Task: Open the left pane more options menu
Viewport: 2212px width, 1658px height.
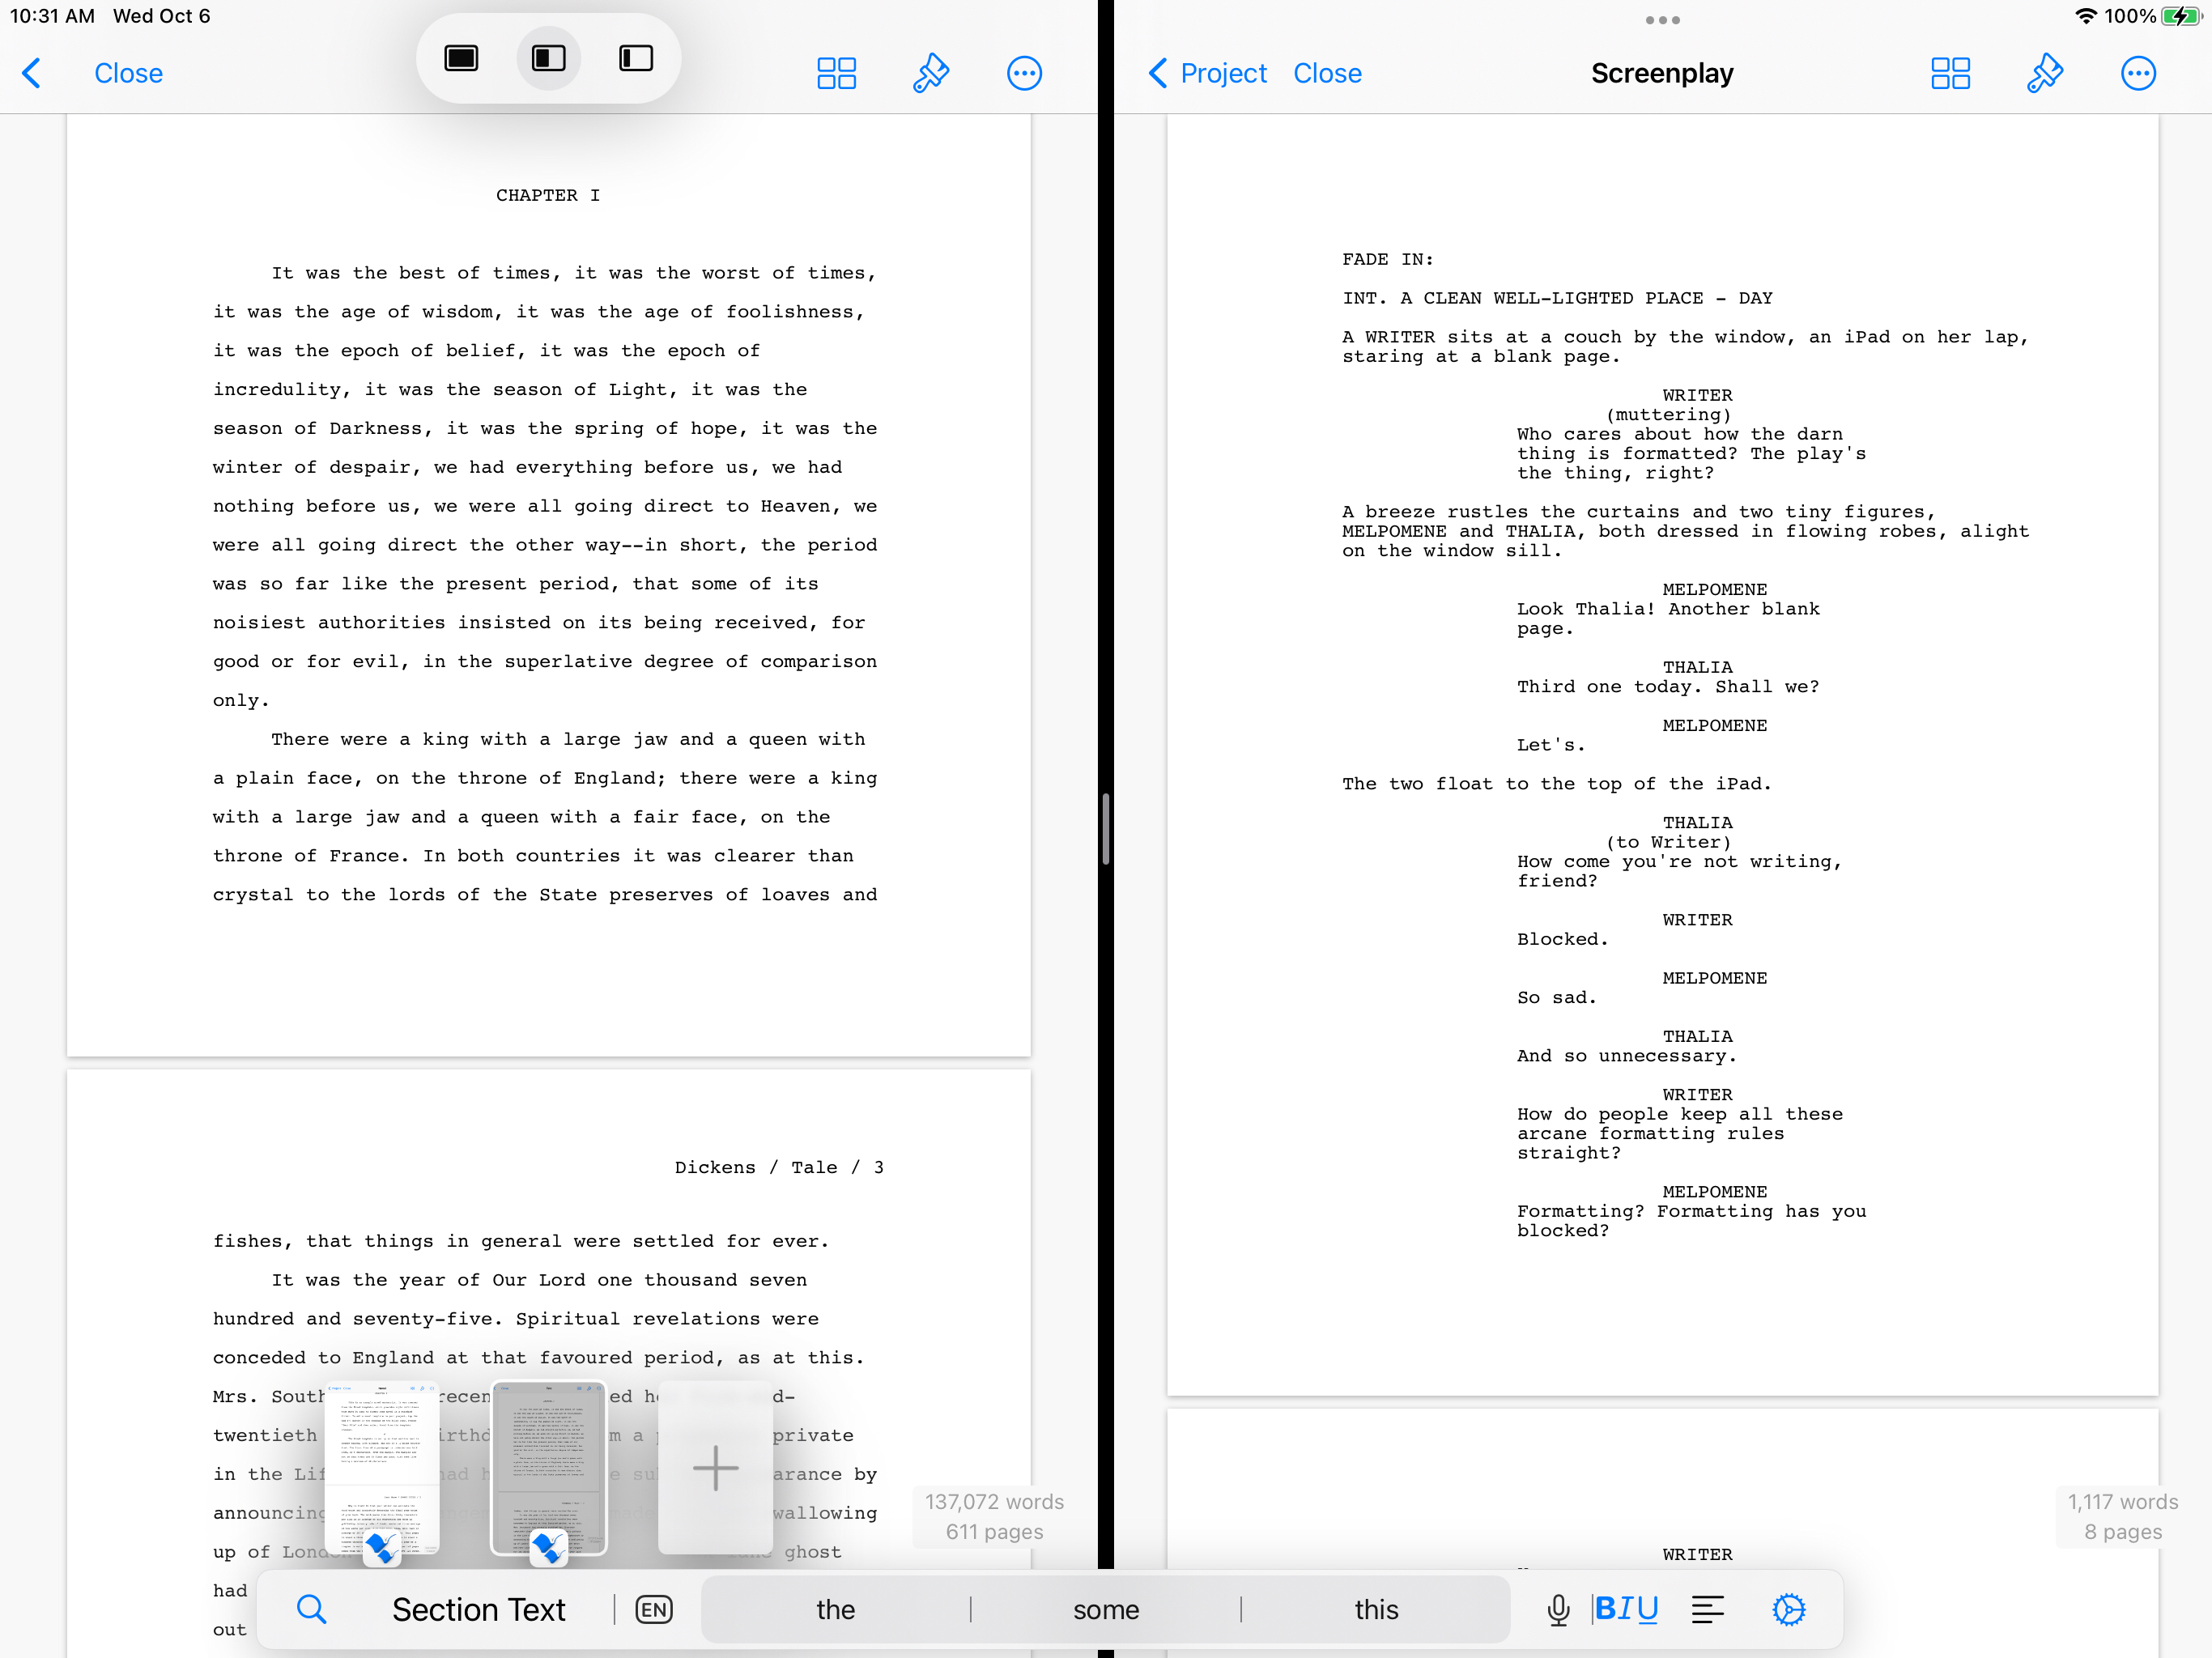Action: pos(1024,73)
